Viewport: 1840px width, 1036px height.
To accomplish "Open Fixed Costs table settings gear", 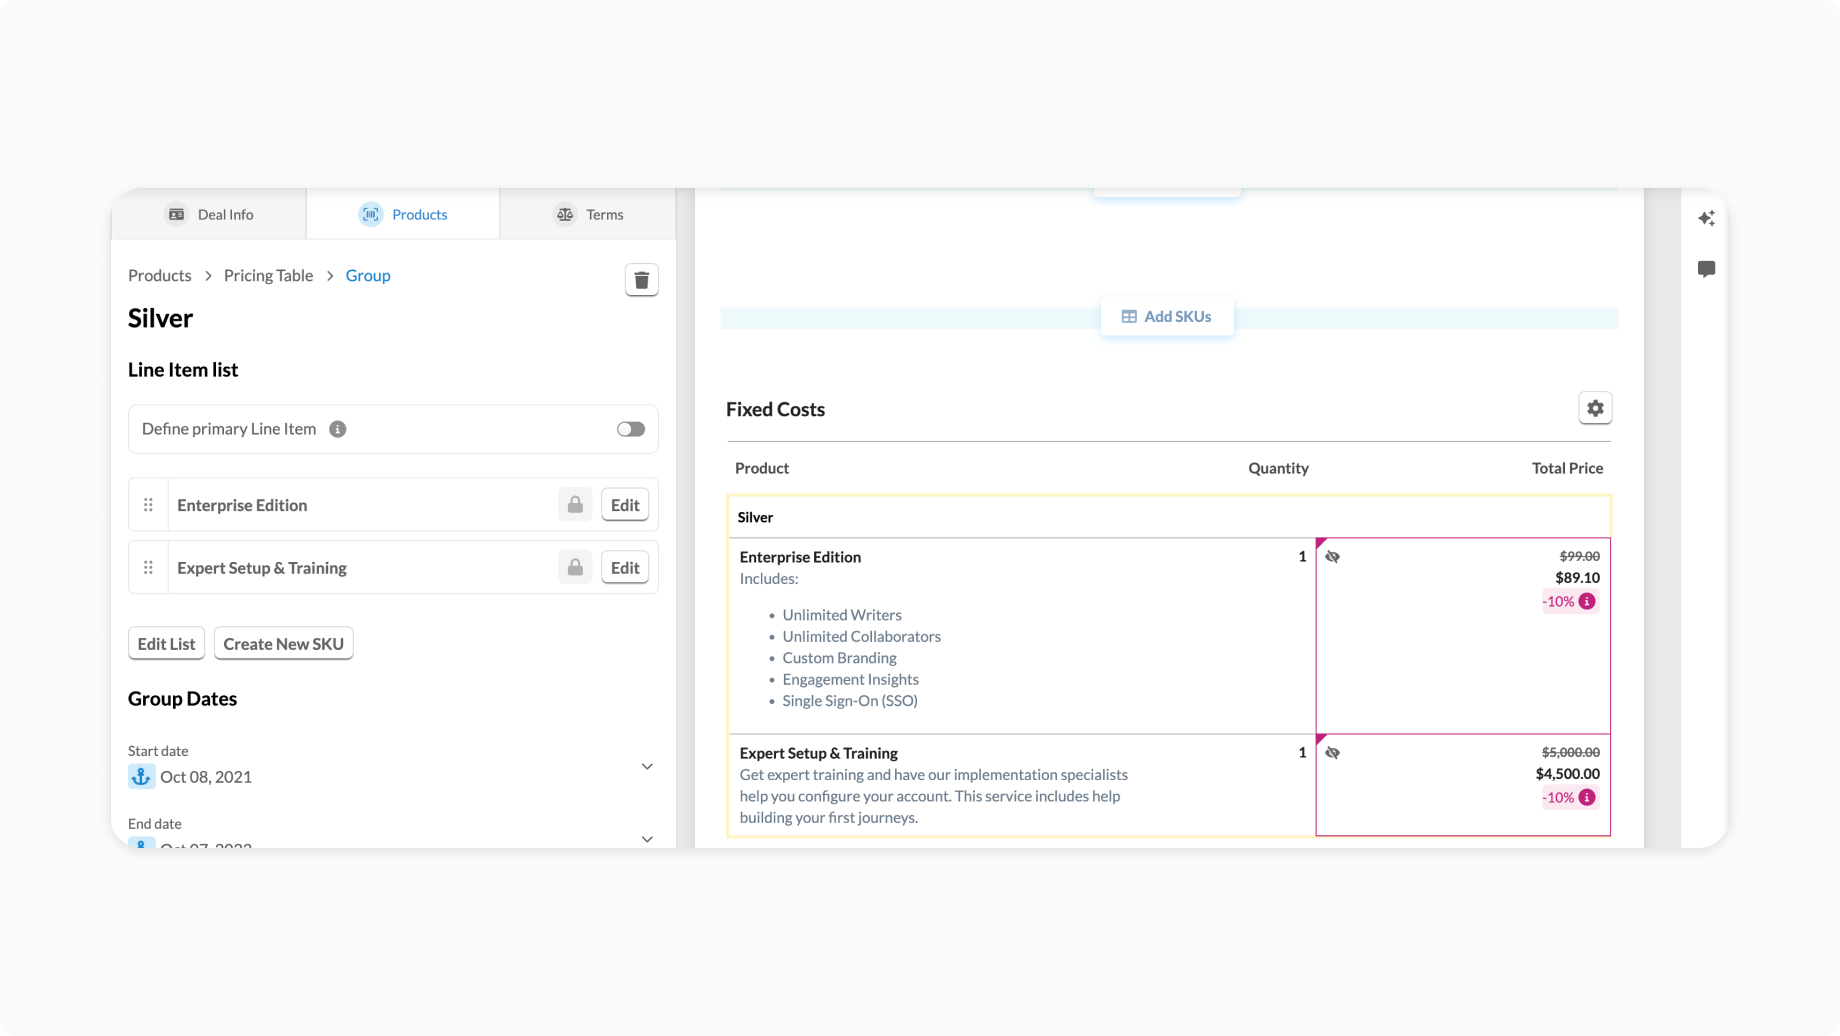I will pos(1595,408).
